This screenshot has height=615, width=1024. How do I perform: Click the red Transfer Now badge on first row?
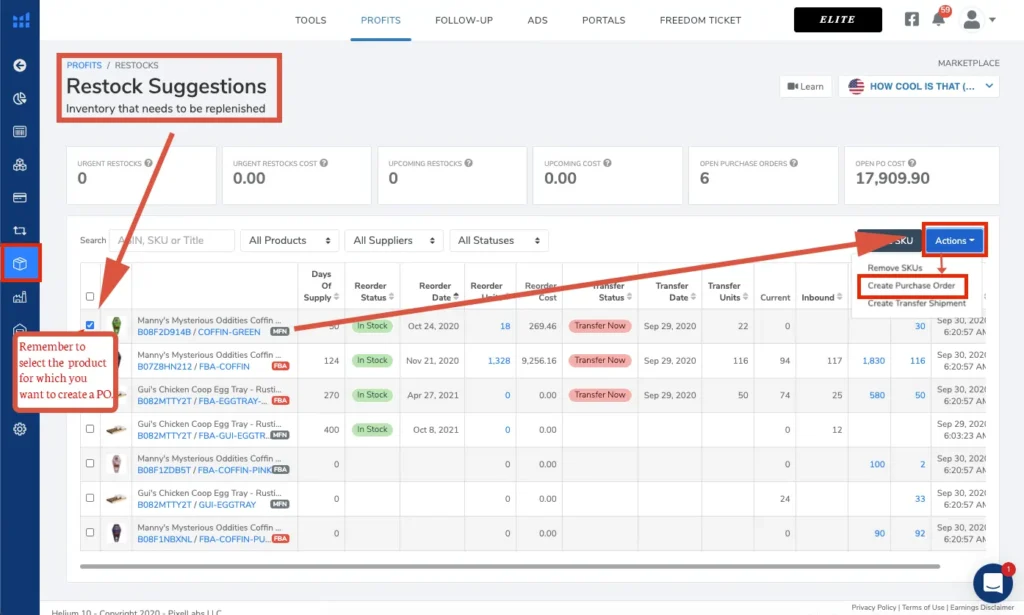pos(599,325)
